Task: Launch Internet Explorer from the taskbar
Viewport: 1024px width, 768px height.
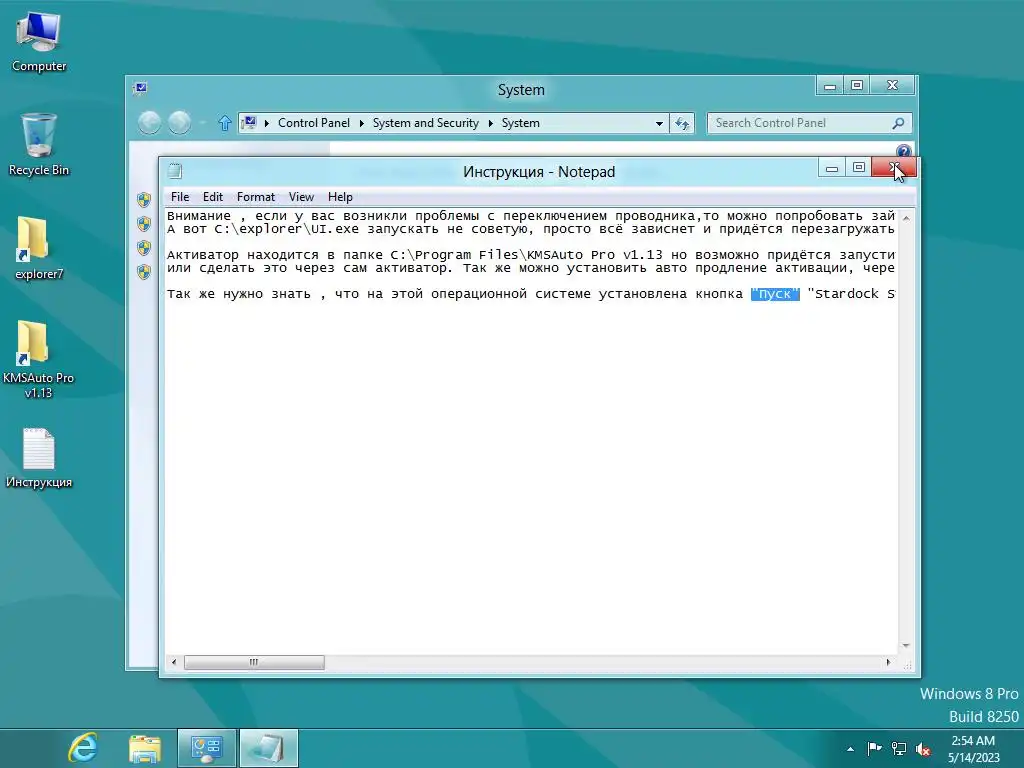Action: click(83, 748)
